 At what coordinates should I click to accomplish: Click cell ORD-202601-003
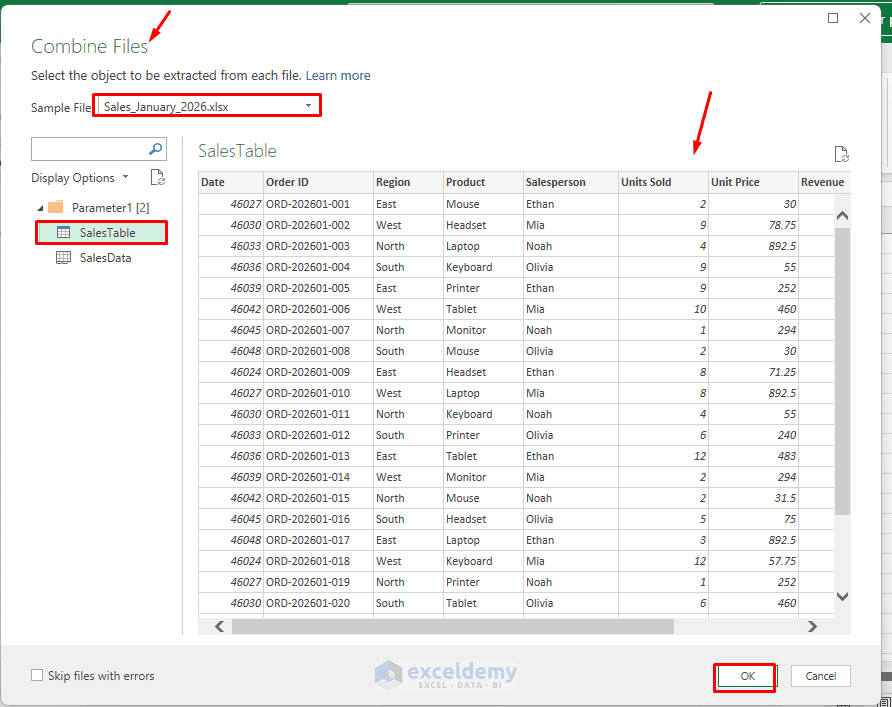click(x=318, y=246)
